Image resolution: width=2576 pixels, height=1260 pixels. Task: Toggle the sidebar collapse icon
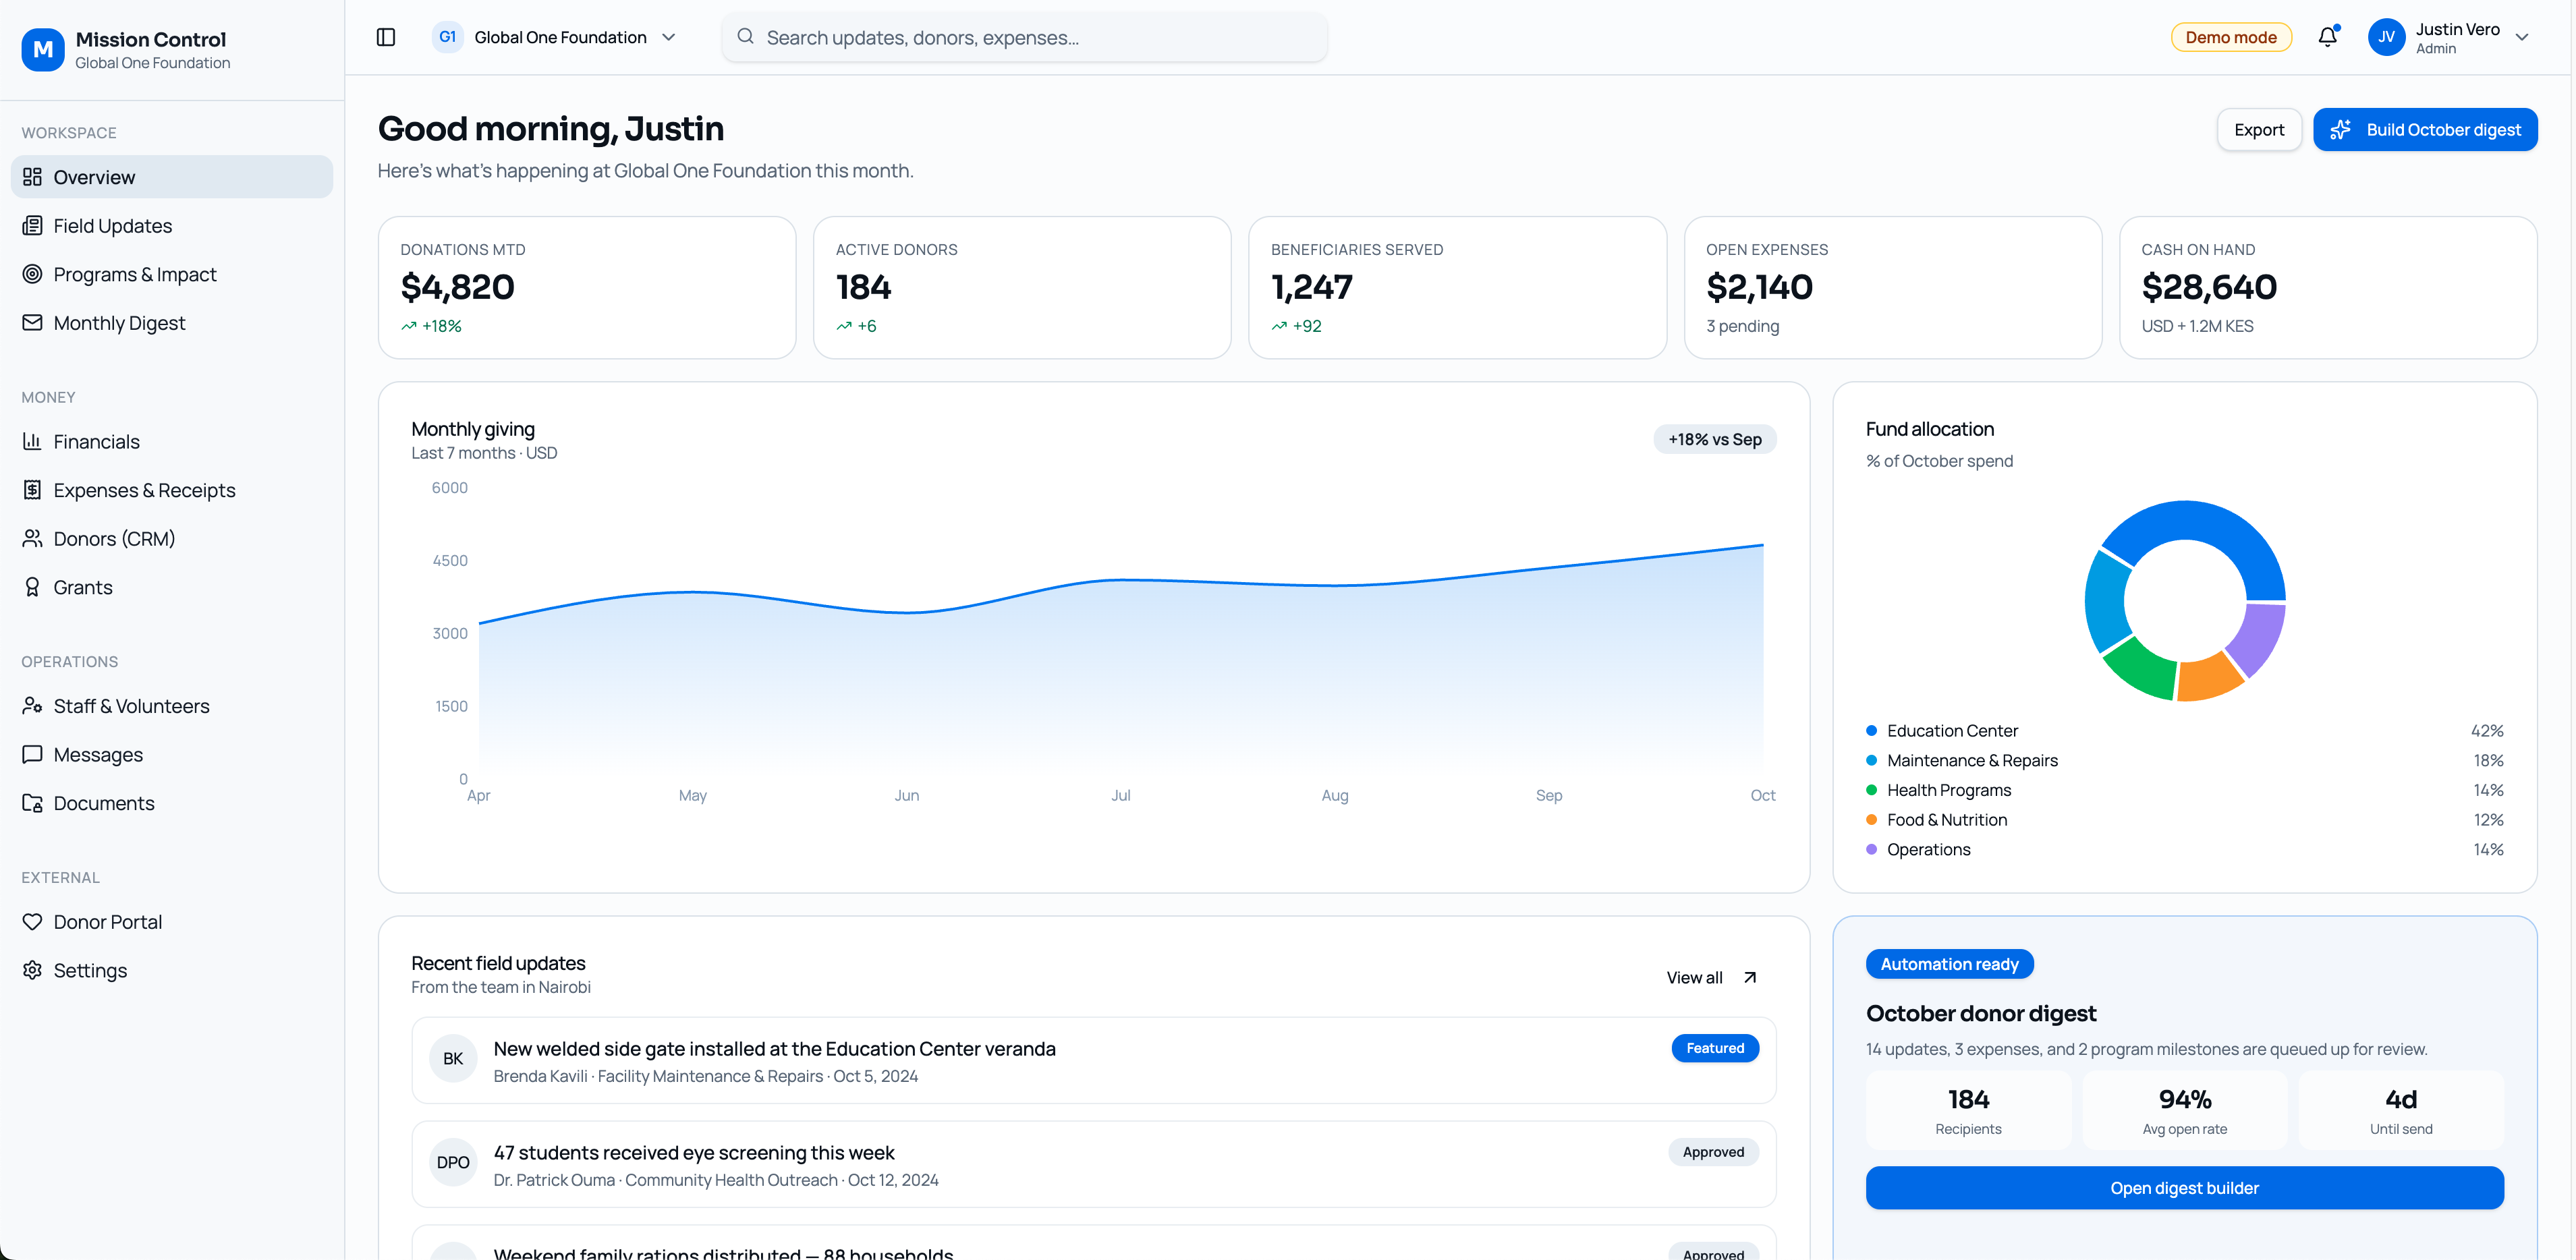click(x=386, y=37)
